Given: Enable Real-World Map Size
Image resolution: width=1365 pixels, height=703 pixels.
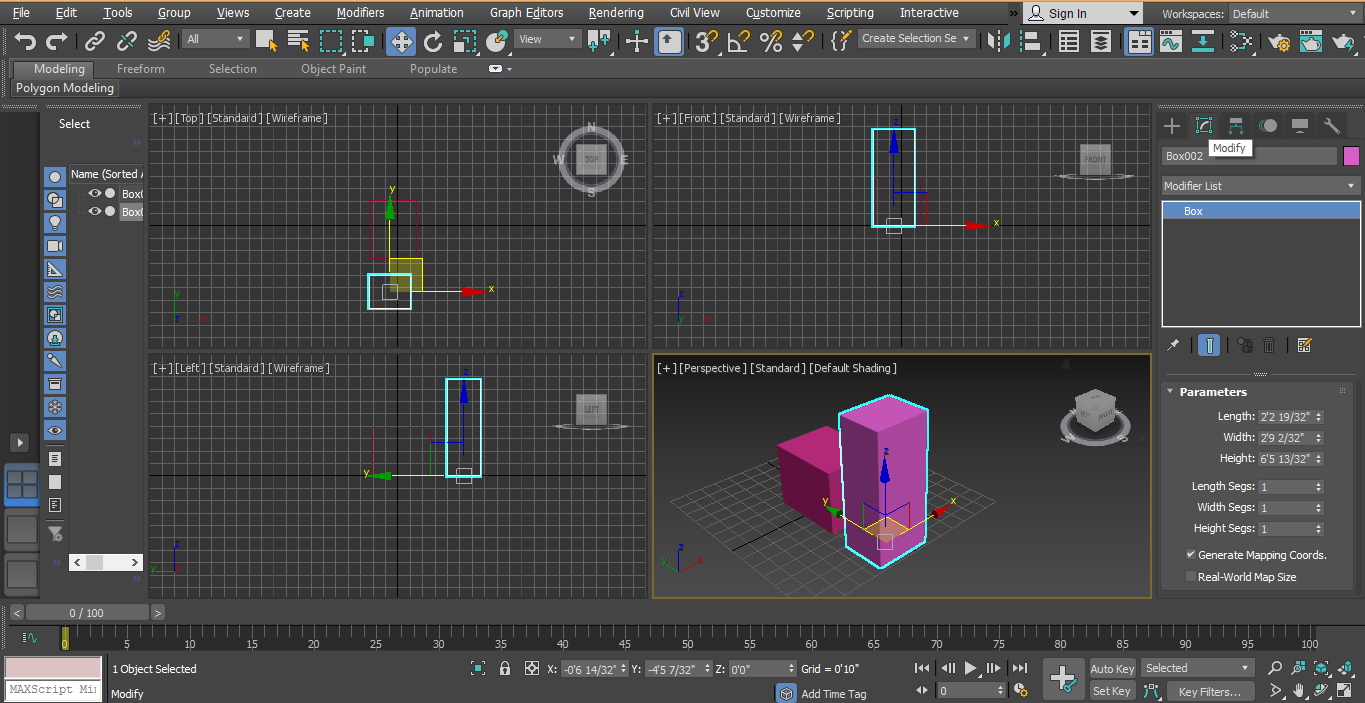Looking at the screenshot, I should point(1190,576).
